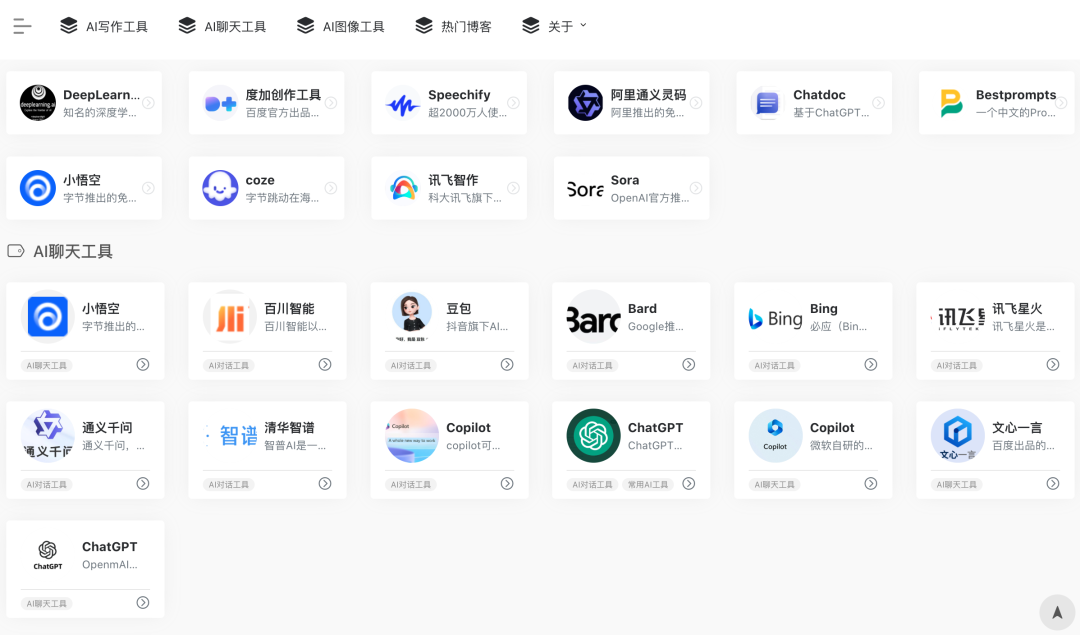Click the 百川智能 orange logo
Screen dimensions: 1080x635
pos(229,318)
